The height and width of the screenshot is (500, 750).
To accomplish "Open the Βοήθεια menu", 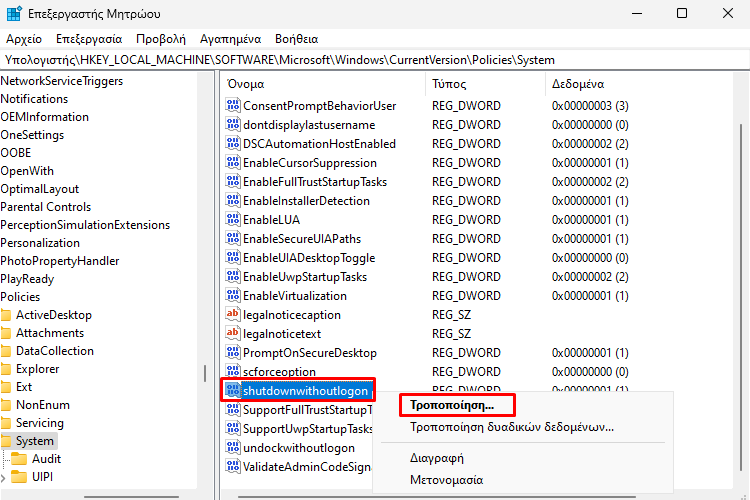I will pyautogui.click(x=297, y=39).
